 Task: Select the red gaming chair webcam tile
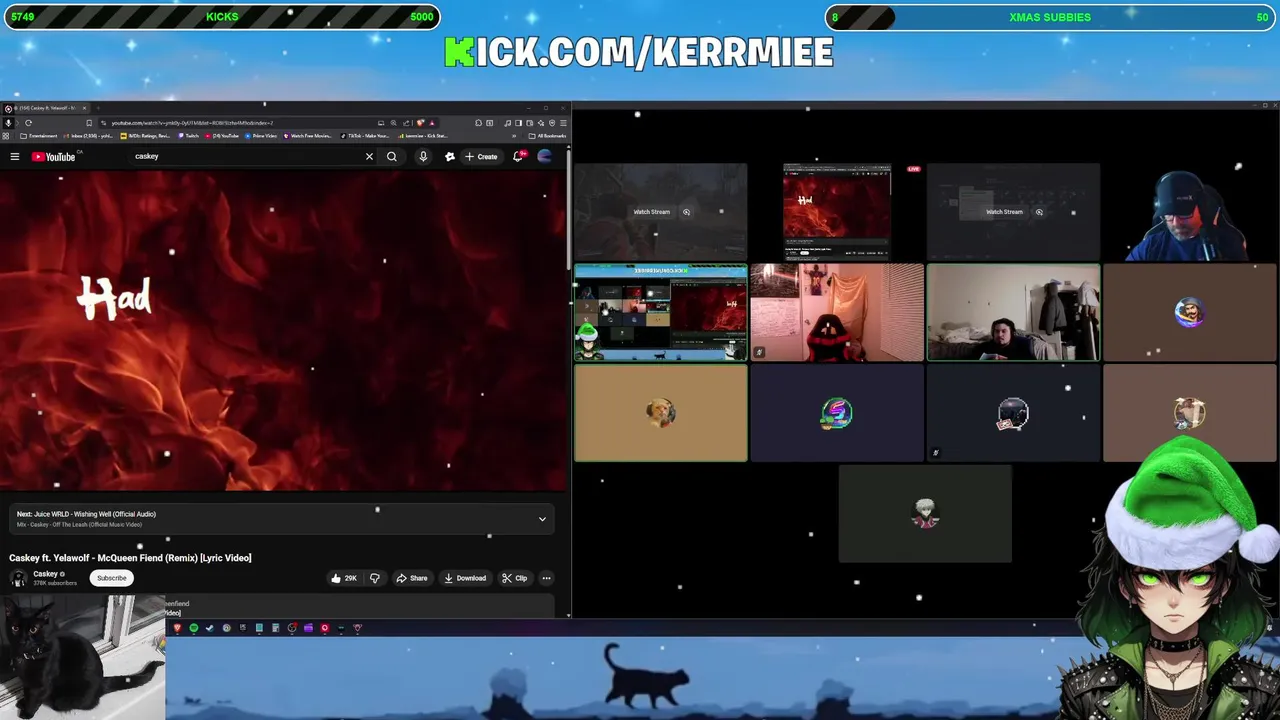[837, 312]
